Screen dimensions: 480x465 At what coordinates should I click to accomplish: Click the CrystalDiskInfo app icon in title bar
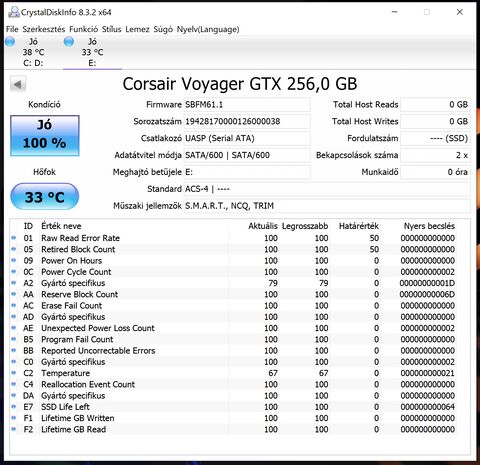[14, 12]
